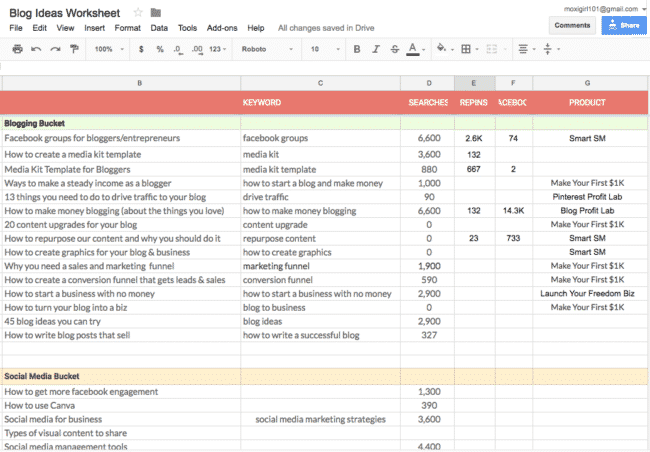650x452 pixels.
Task: Open the Help menu
Action: [256, 28]
